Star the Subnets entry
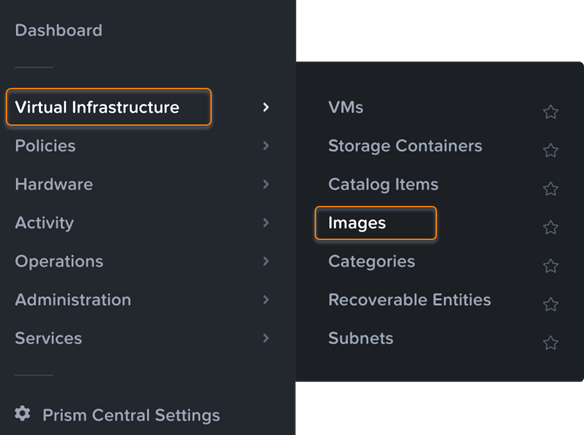This screenshot has height=435, width=584. click(x=550, y=343)
